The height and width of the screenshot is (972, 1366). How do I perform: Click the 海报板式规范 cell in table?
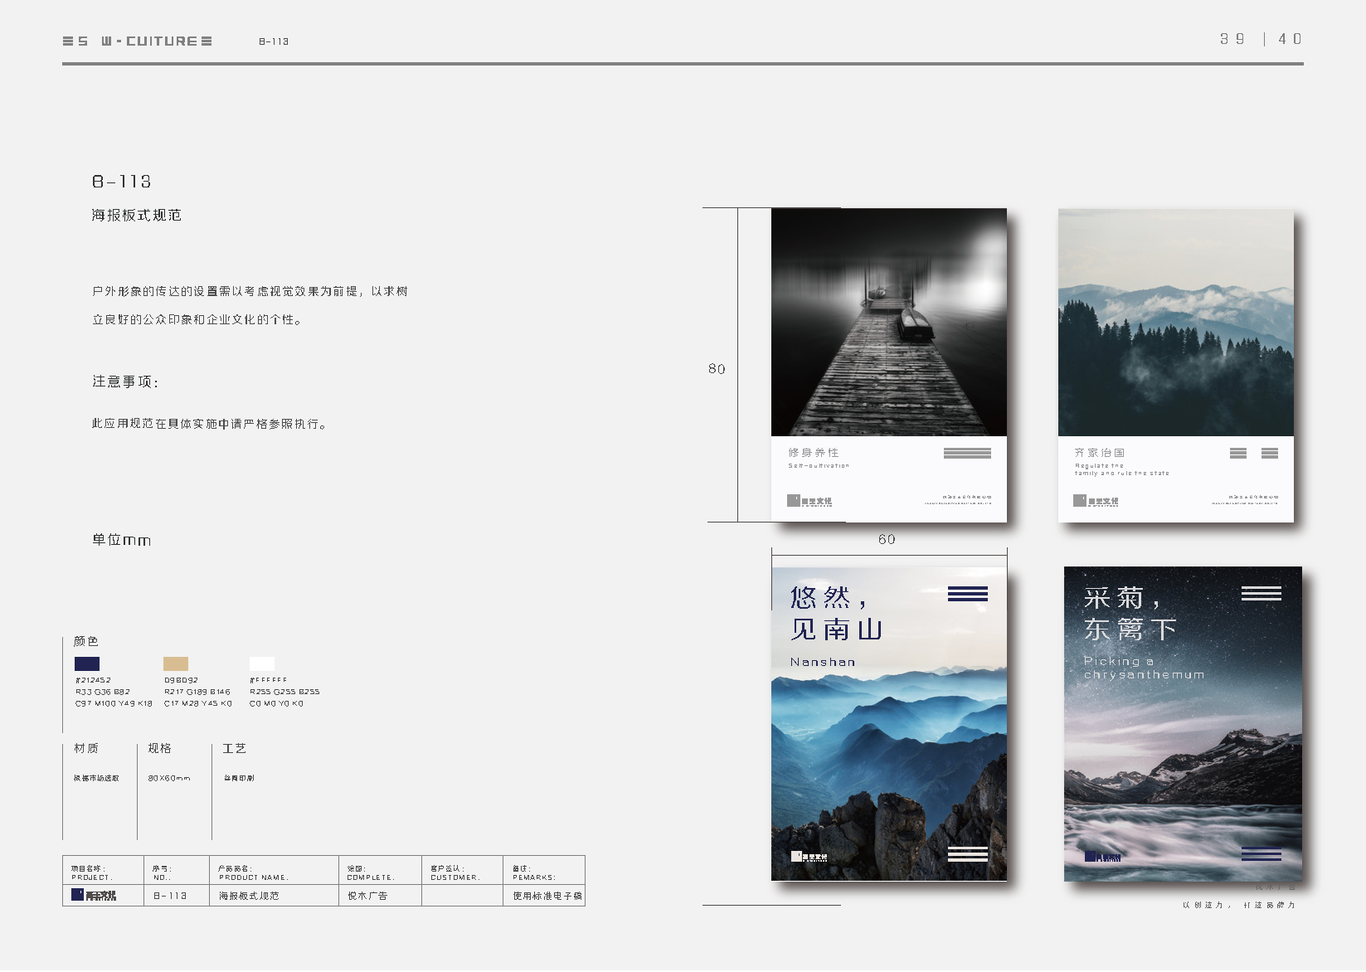pos(274,896)
